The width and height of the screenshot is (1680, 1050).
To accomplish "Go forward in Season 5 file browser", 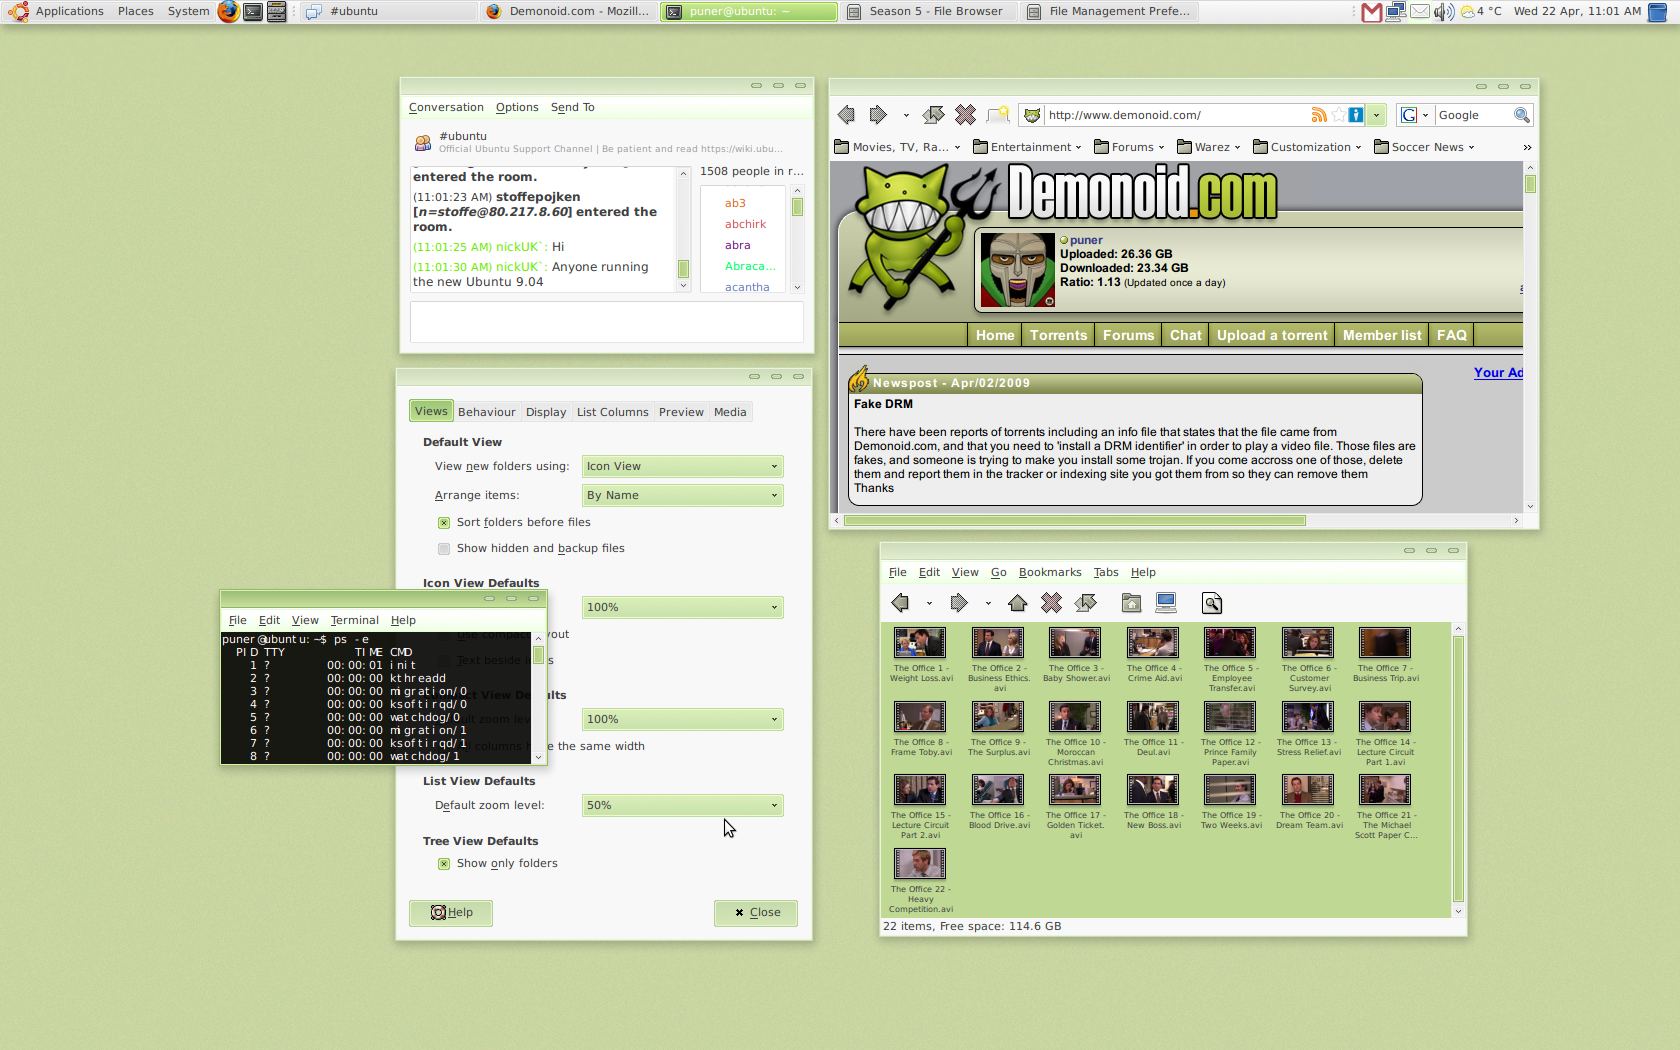I will pos(959,603).
